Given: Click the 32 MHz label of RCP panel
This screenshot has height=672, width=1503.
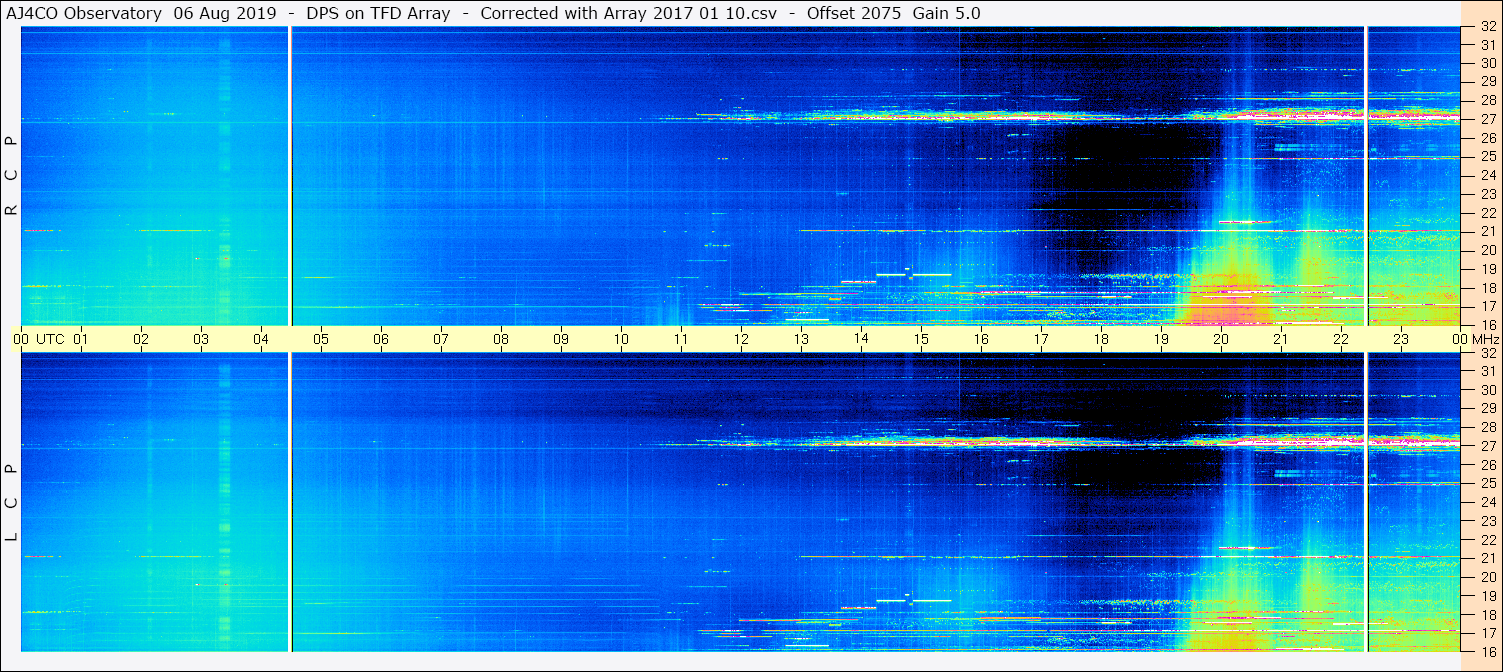Looking at the screenshot, I should [1487, 27].
